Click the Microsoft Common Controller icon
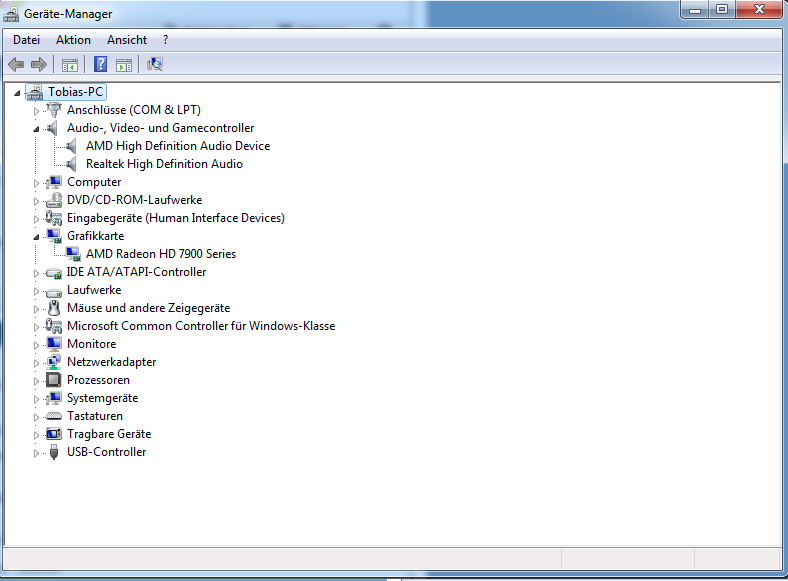Screen dimensions: 788x581 (54, 326)
